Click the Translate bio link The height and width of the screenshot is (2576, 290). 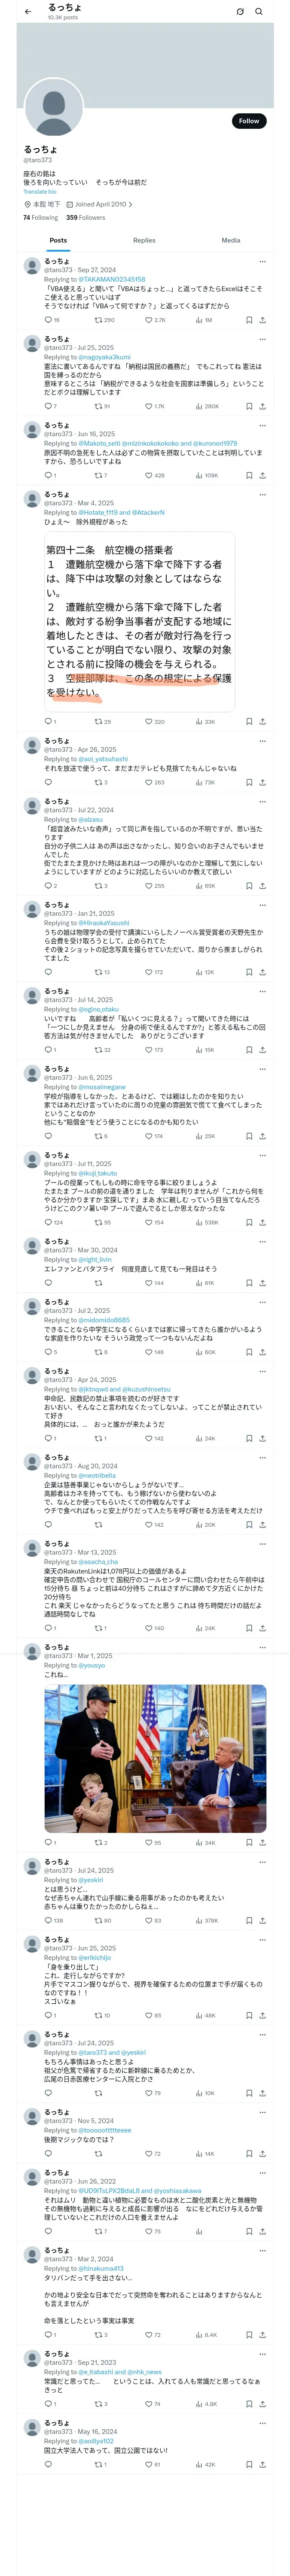click(40, 191)
